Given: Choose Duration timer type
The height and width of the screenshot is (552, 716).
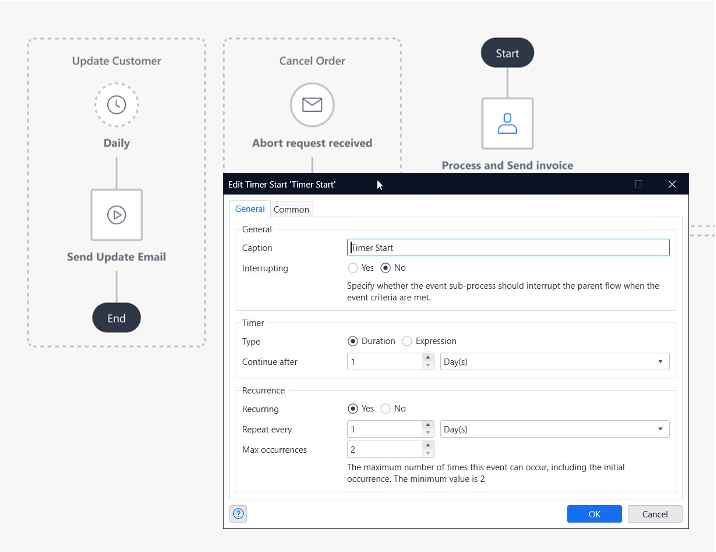Looking at the screenshot, I should (x=353, y=341).
